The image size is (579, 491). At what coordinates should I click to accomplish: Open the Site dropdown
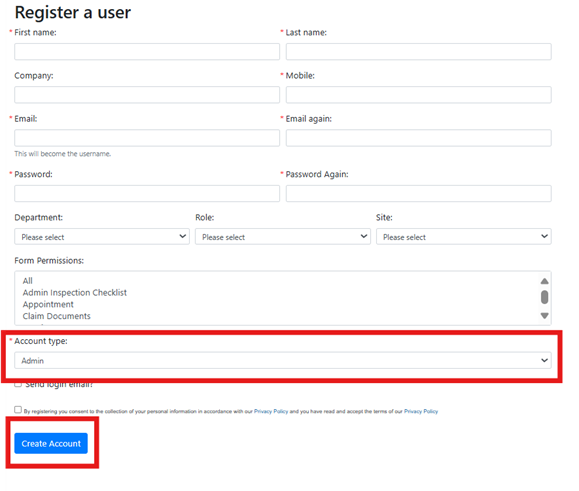point(463,237)
